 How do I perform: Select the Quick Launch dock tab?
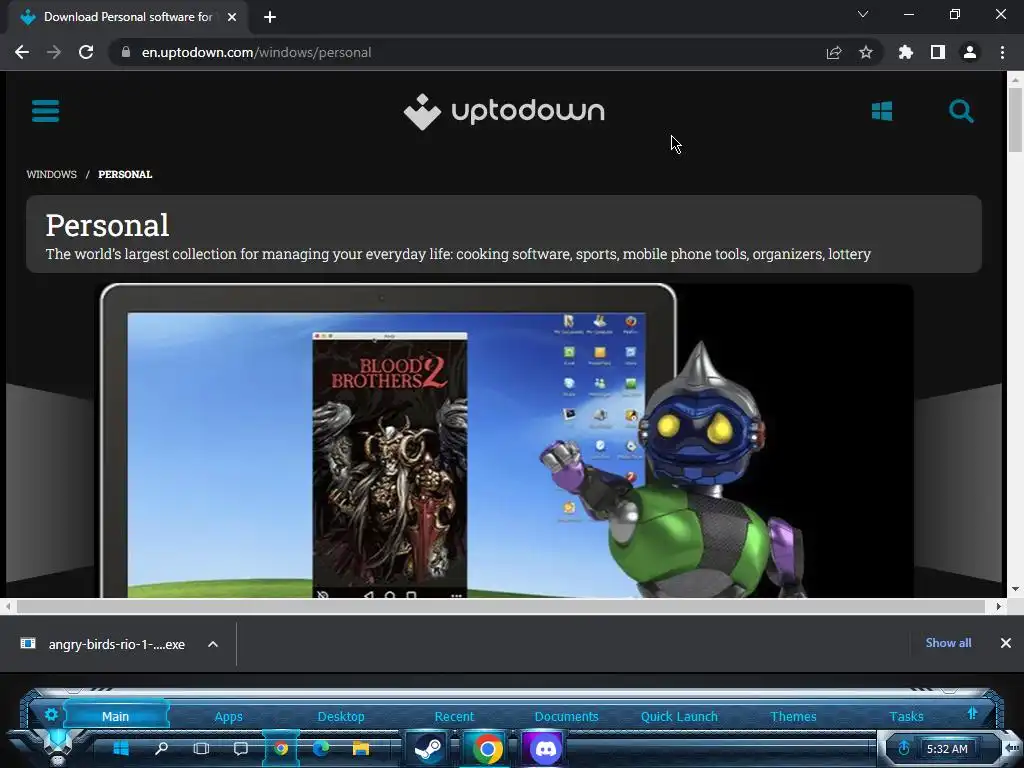tap(679, 716)
